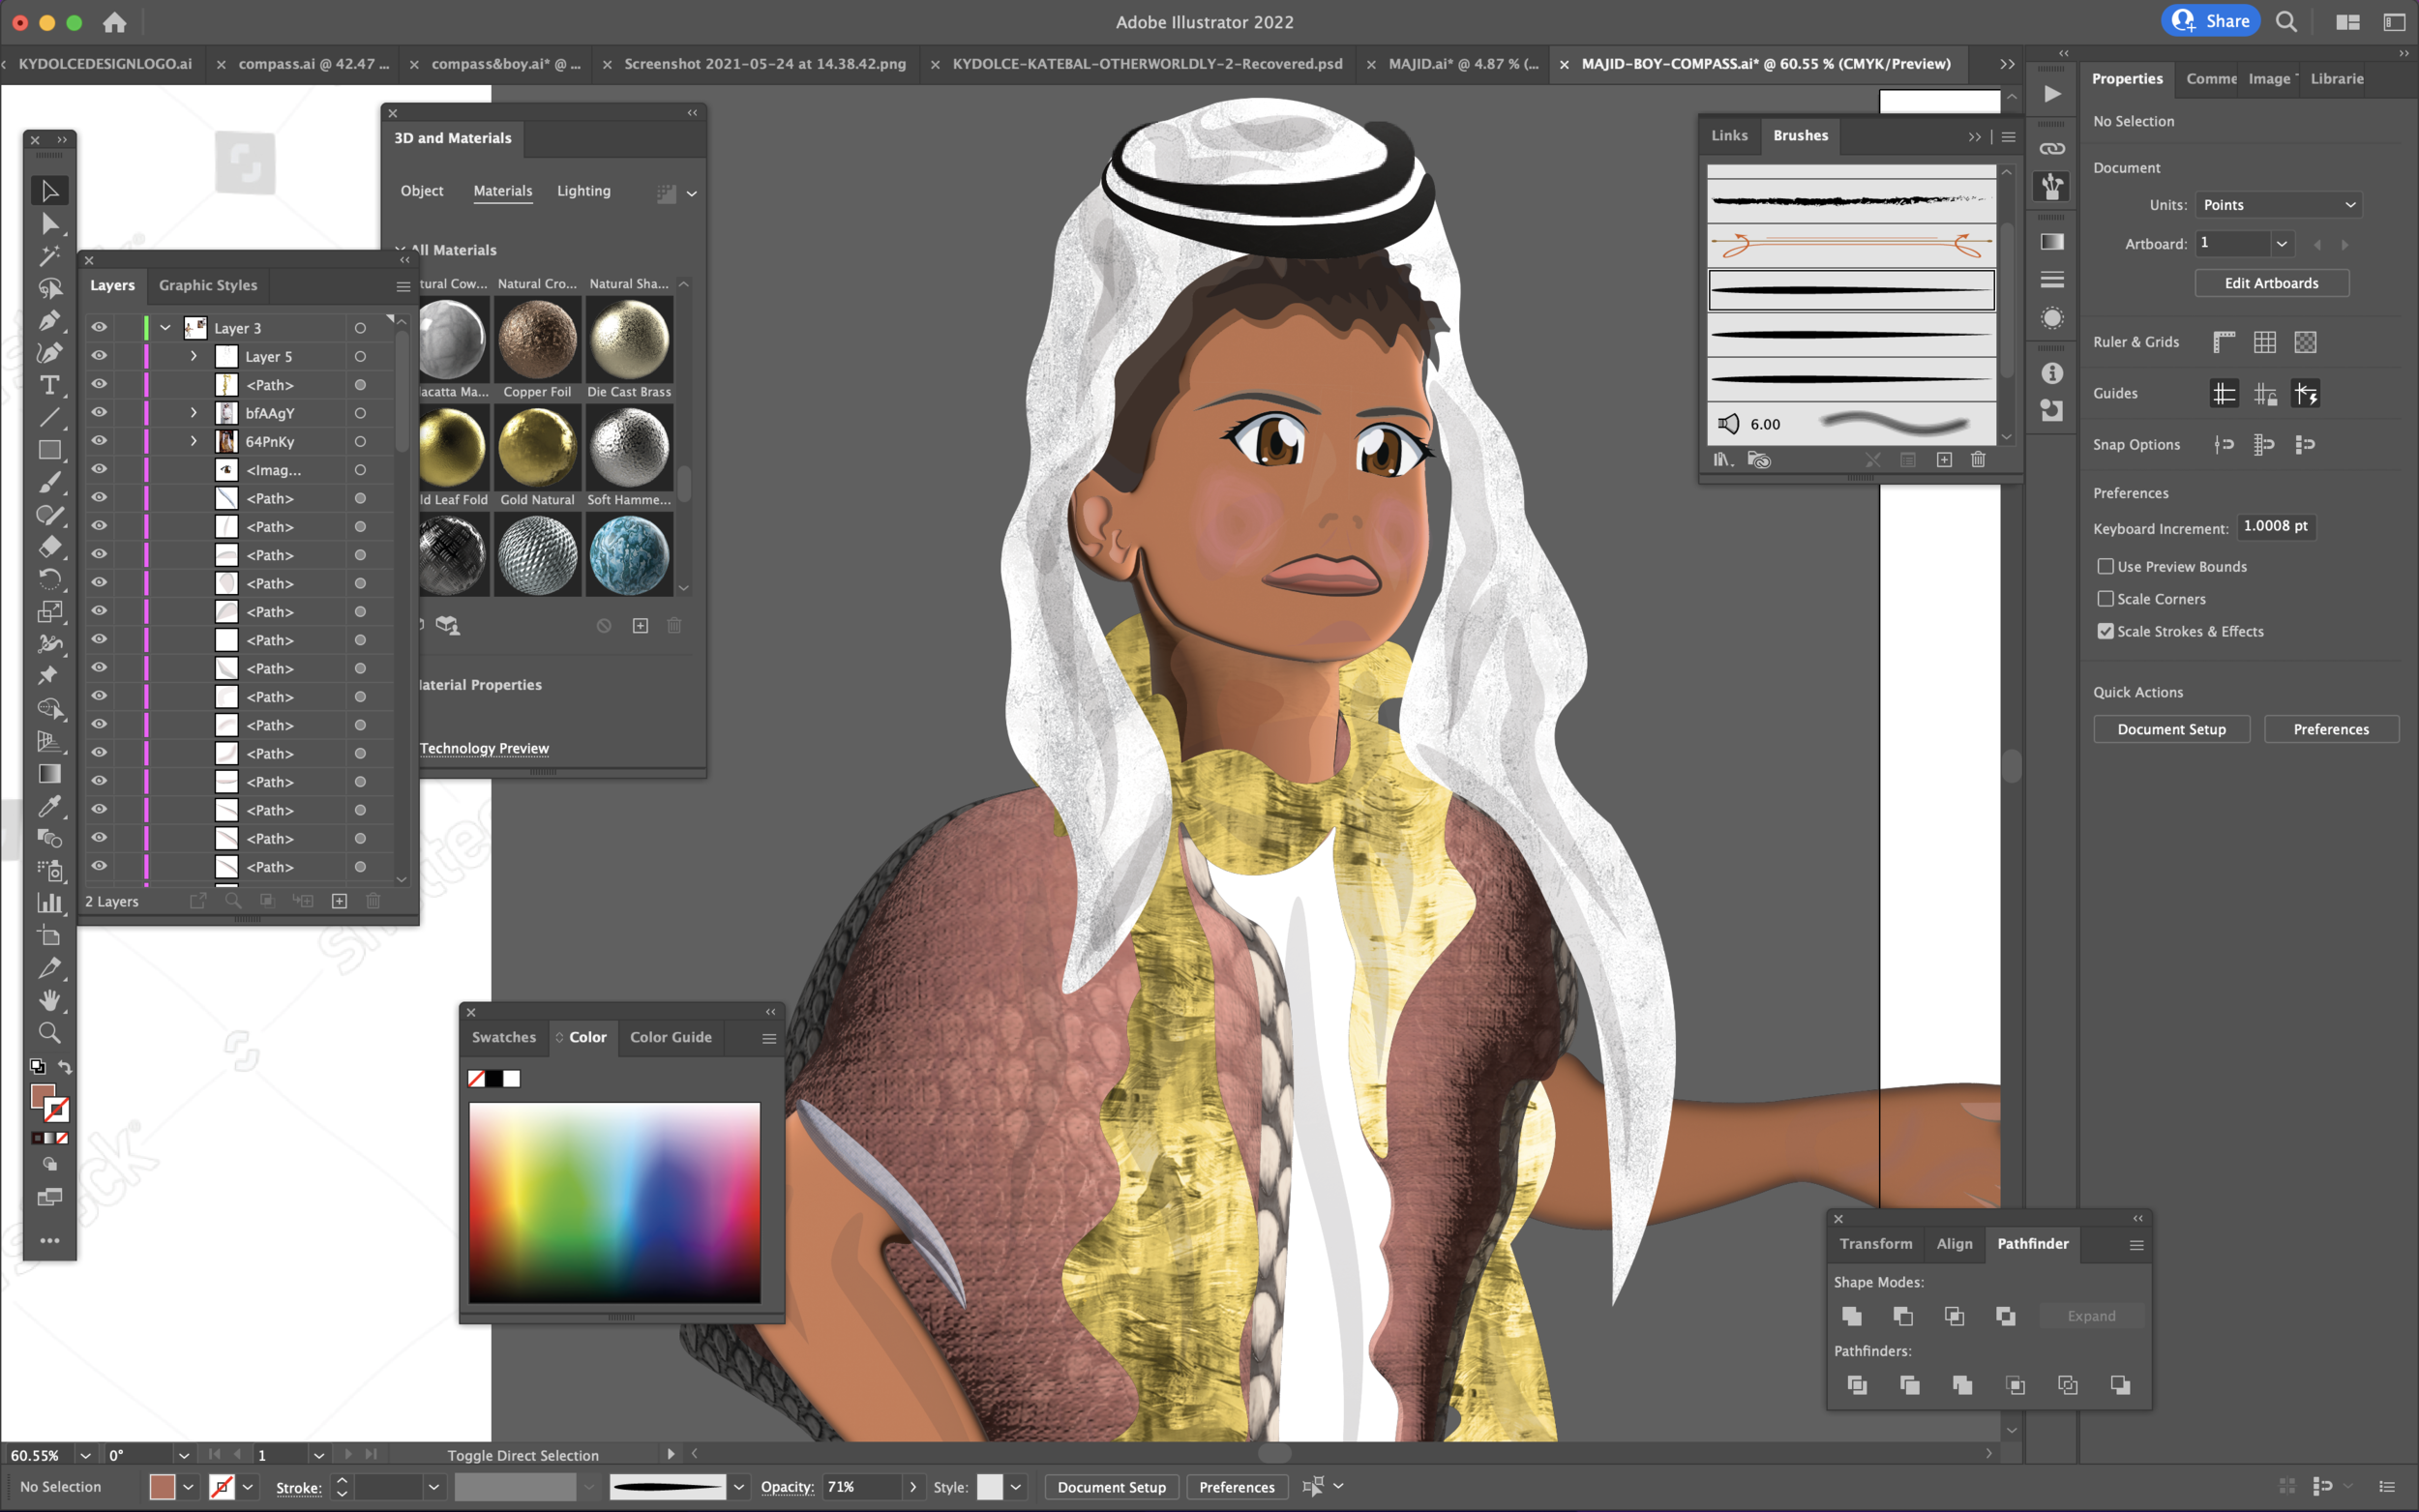Click the Share button
The height and width of the screenshot is (1512, 2419).
click(2210, 21)
